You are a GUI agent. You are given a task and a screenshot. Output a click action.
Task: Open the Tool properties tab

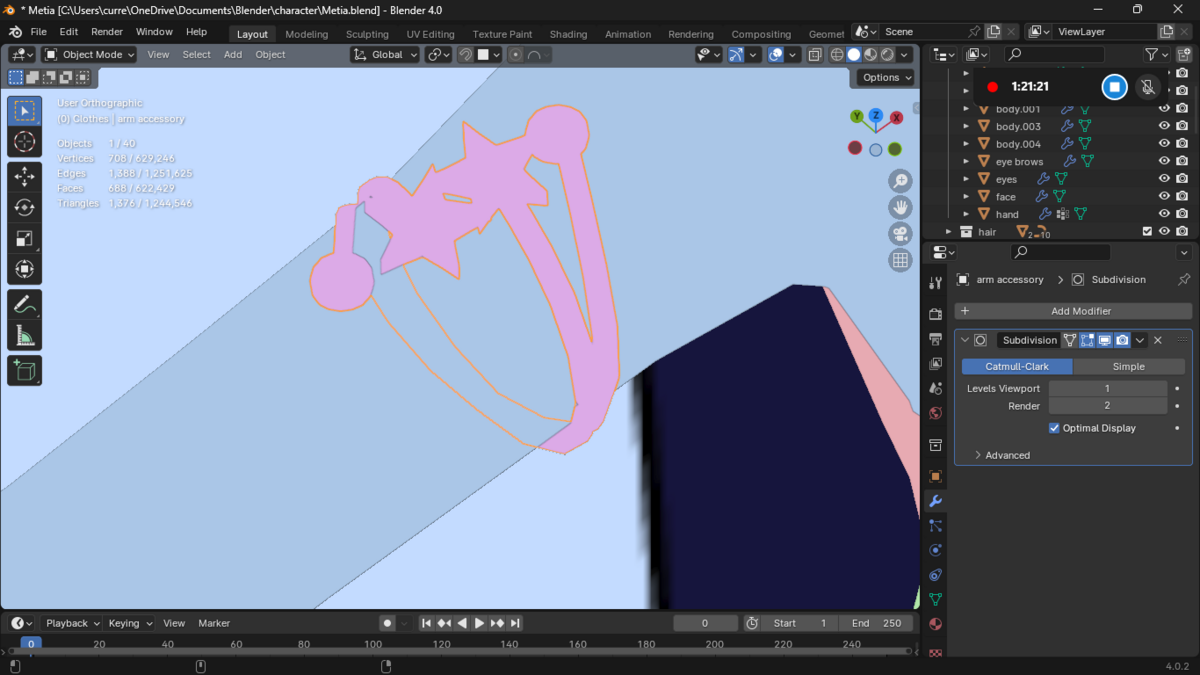click(935, 283)
